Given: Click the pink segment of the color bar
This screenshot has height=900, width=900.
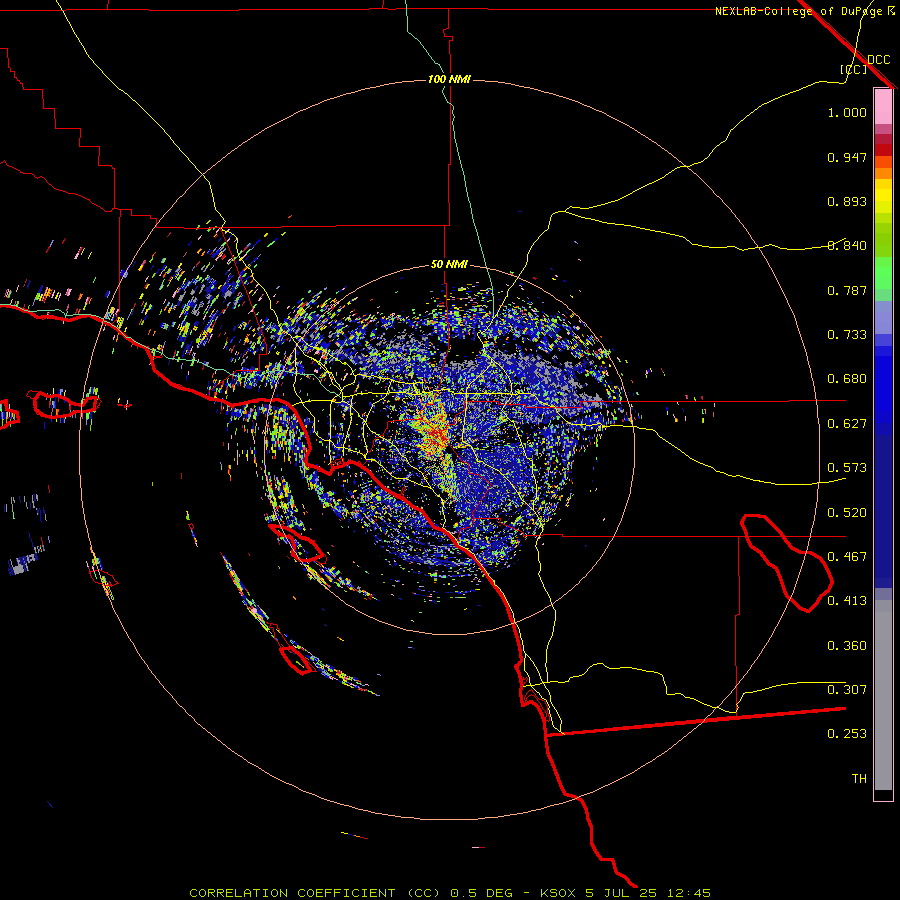Looking at the screenshot, I should pyautogui.click(x=883, y=107).
